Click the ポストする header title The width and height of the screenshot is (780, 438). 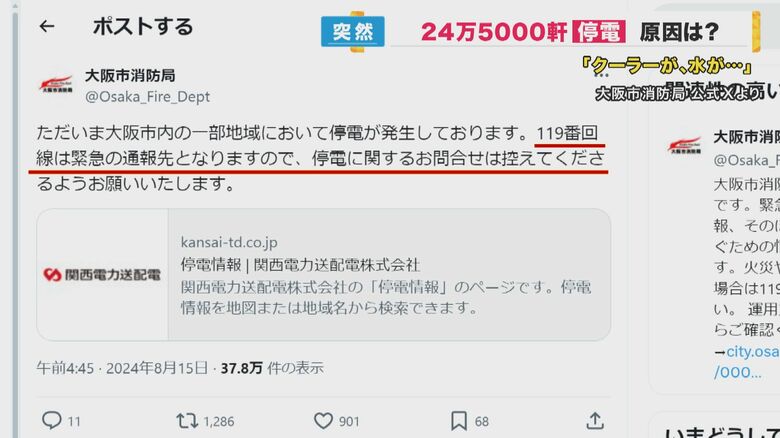(x=143, y=26)
